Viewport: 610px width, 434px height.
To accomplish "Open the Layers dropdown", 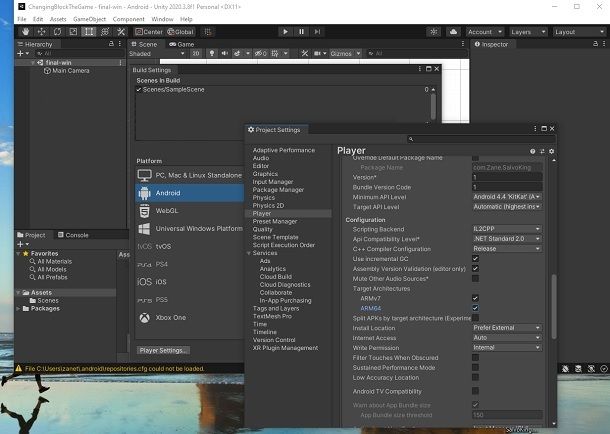I will [528, 32].
